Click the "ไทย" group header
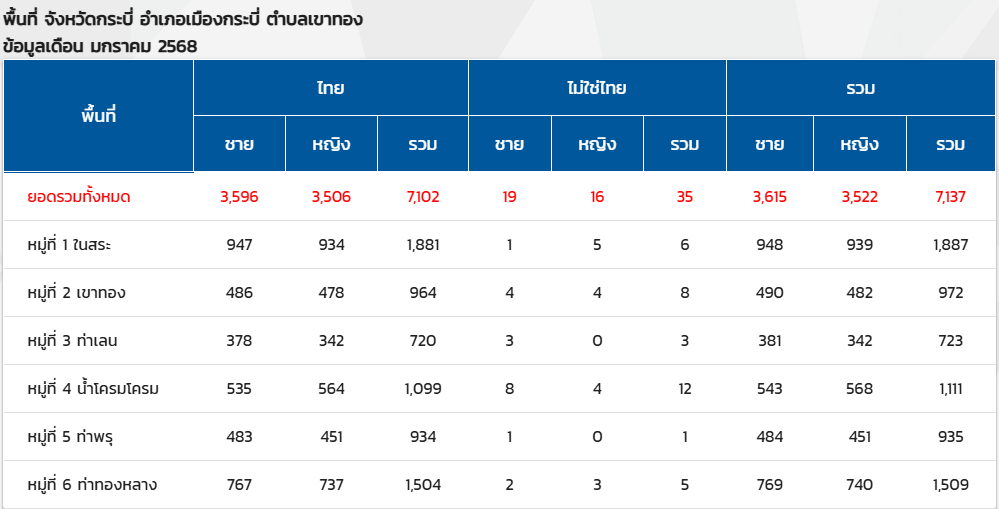The width and height of the screenshot is (999, 509). click(330, 88)
